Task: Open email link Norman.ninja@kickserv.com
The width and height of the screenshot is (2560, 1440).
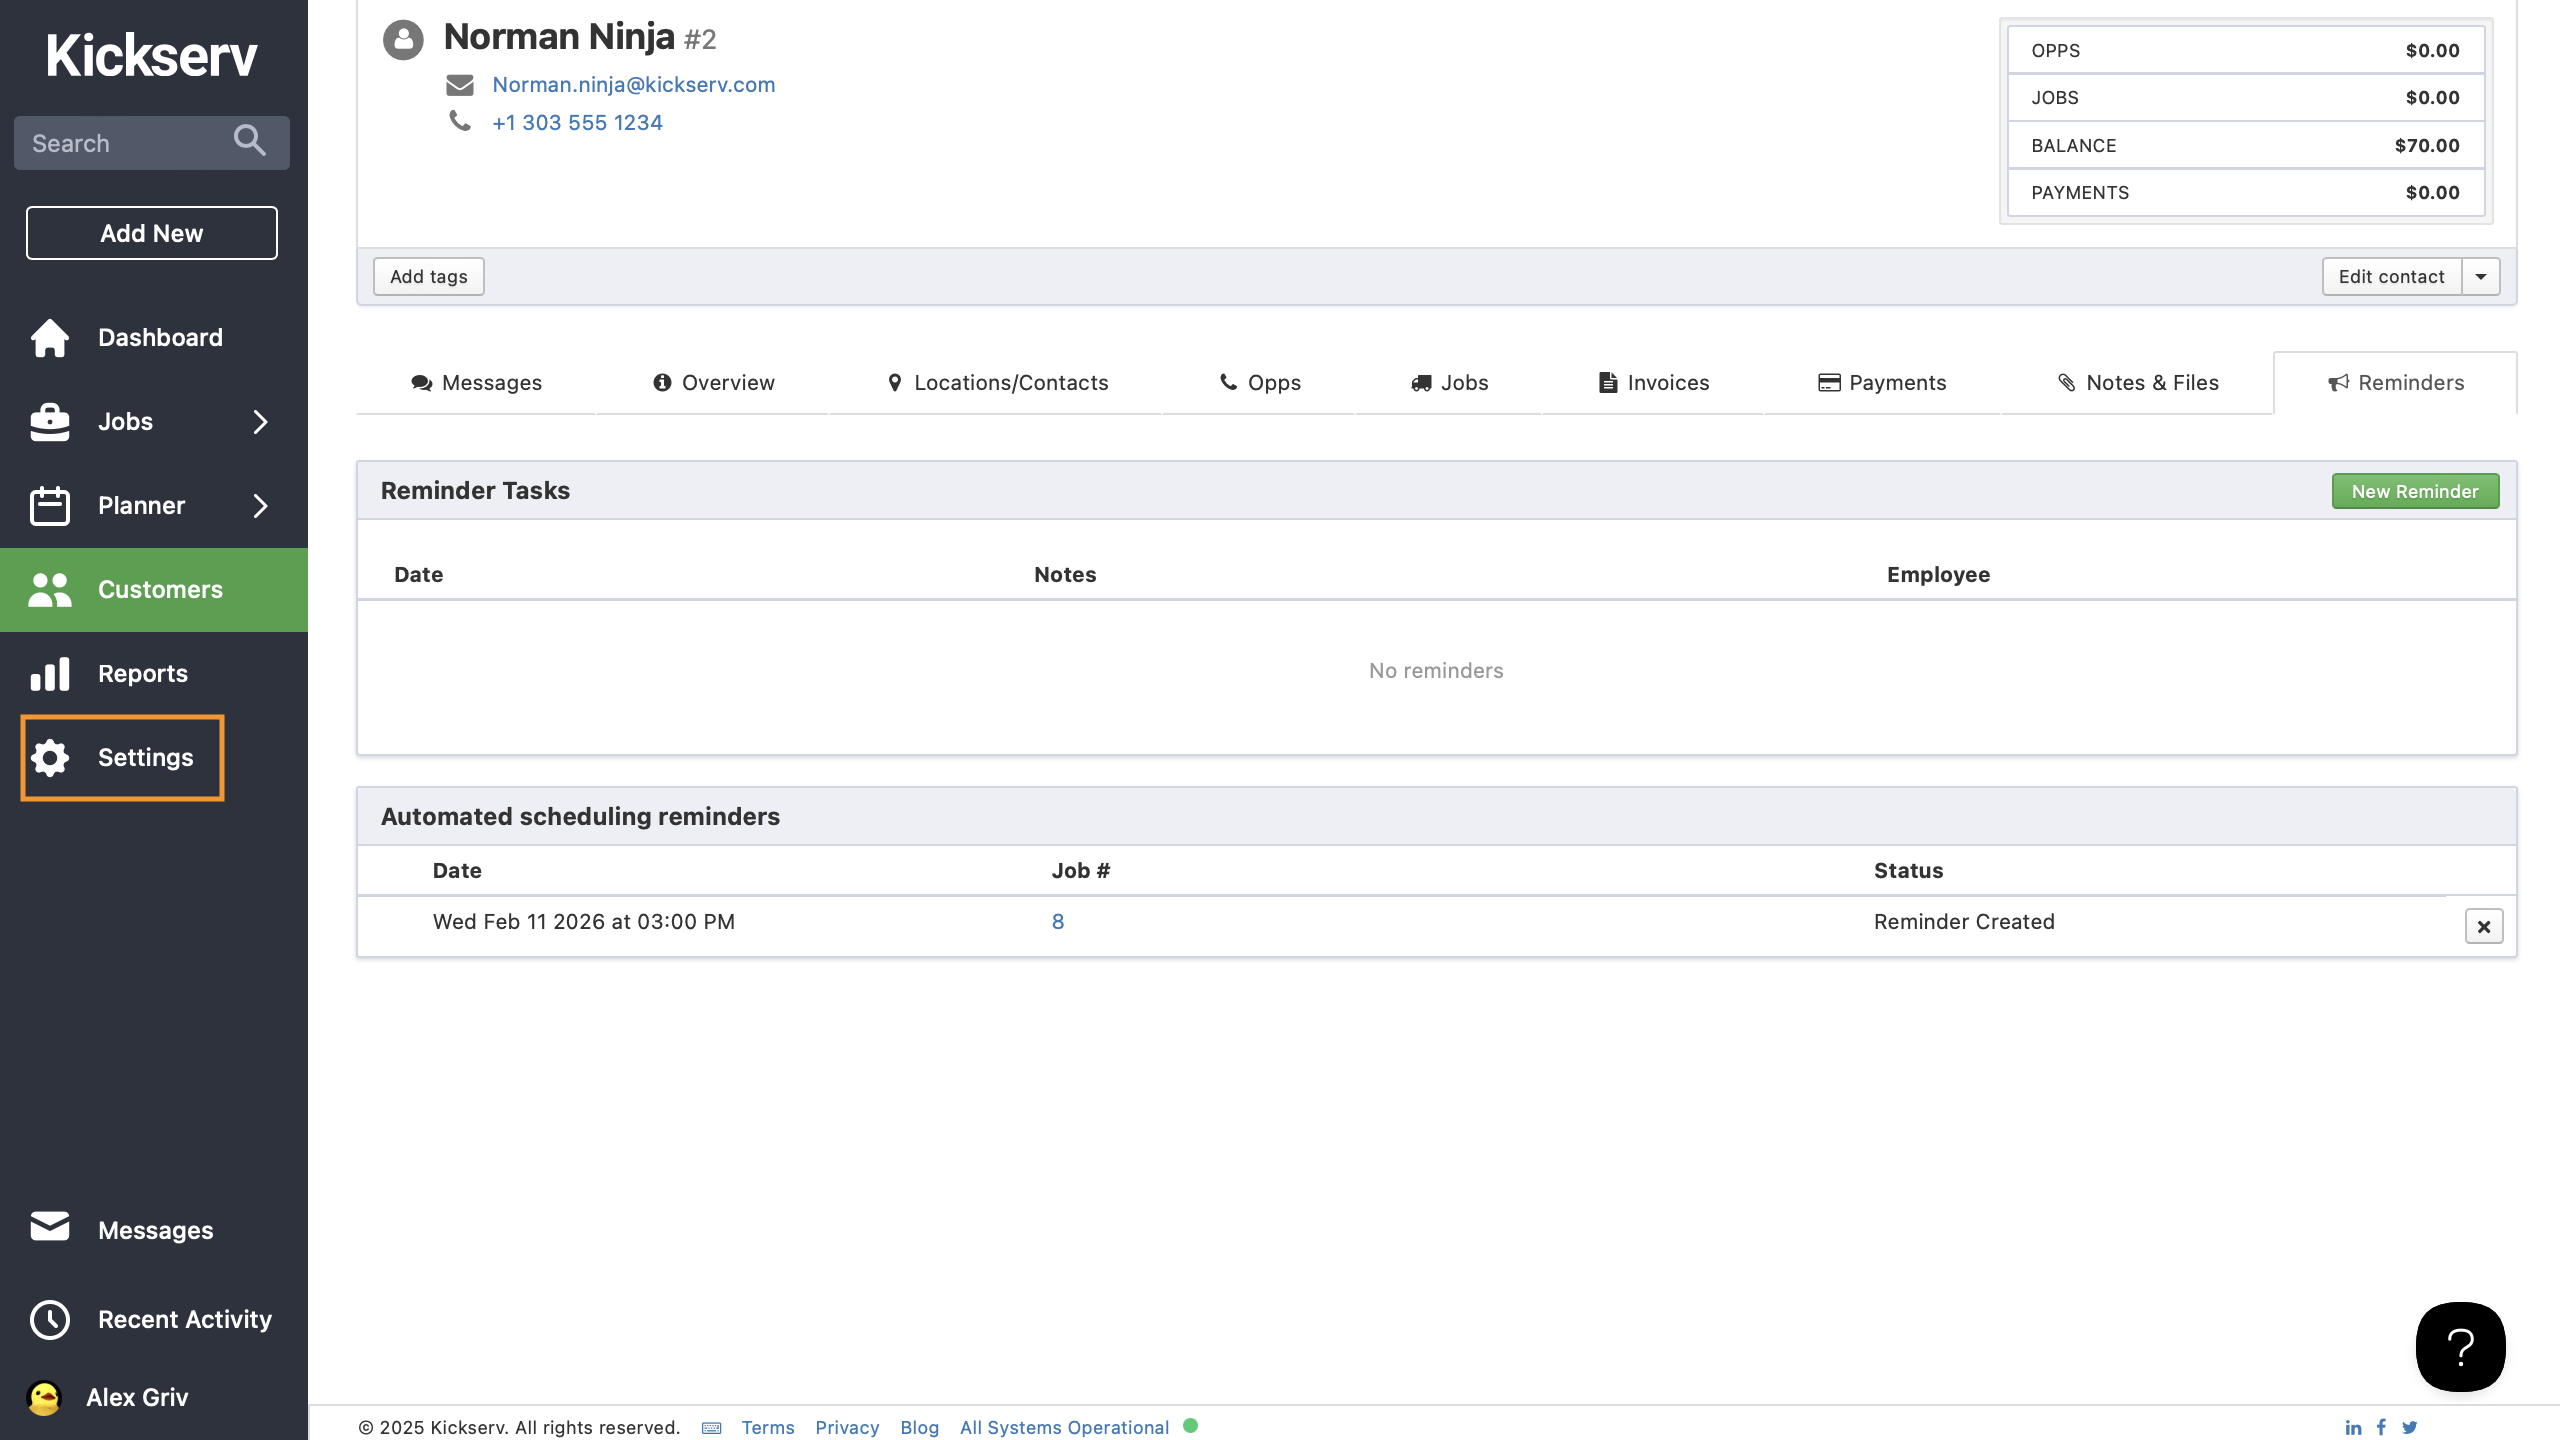Action: pos(633,84)
